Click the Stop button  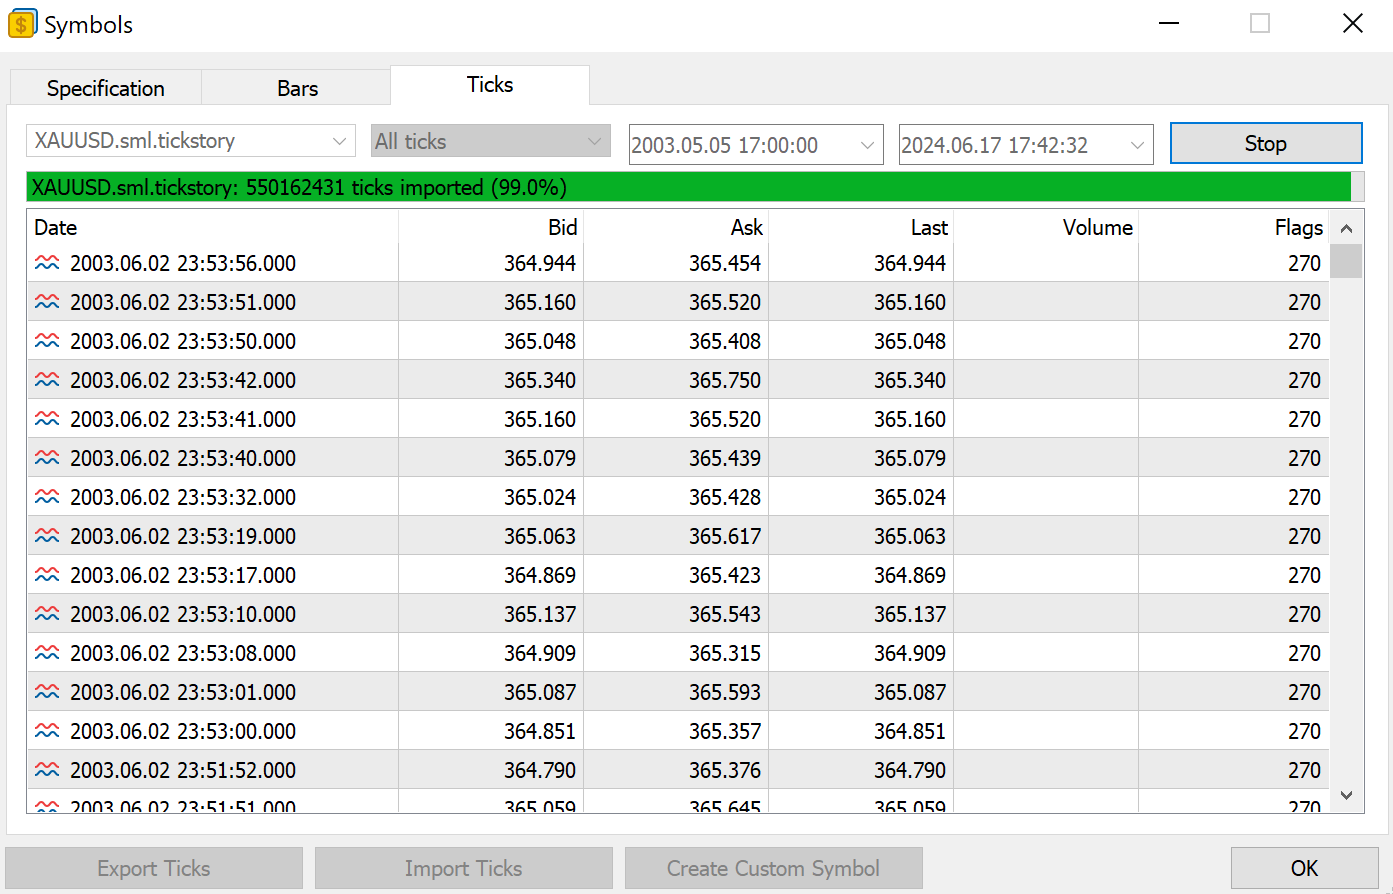point(1266,143)
